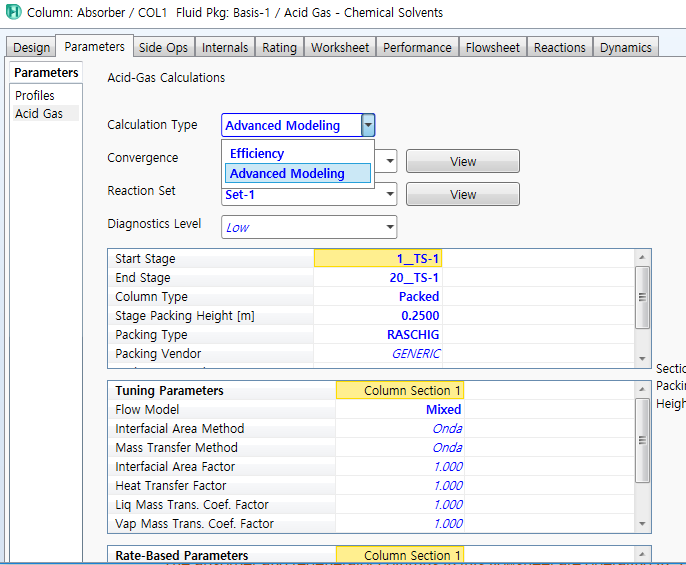This screenshot has width=686, height=565.
Task: Click scroll-down arrow of Tuning Parameters table
Action: click(642, 524)
